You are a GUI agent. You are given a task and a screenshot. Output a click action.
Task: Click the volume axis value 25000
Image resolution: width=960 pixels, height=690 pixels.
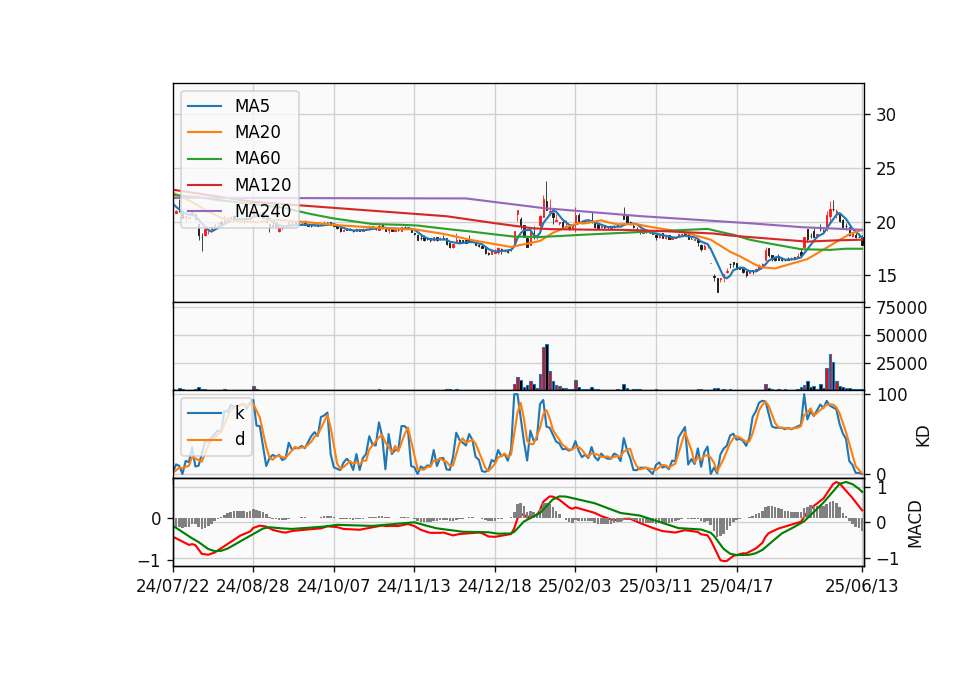901,364
